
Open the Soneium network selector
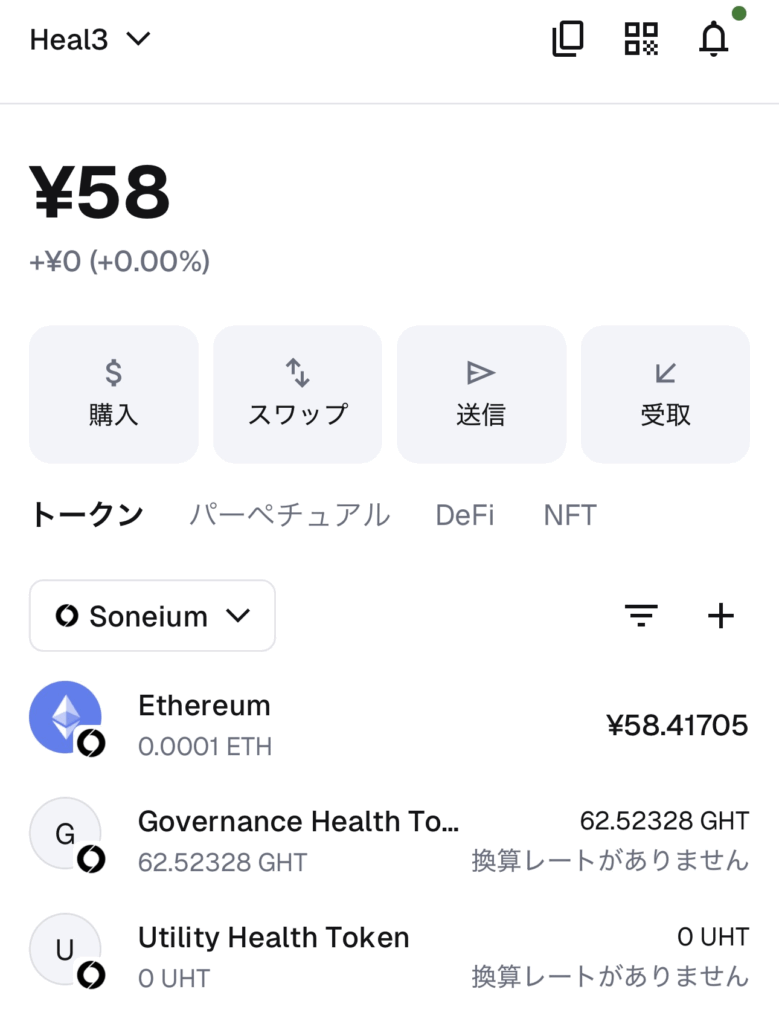152,616
